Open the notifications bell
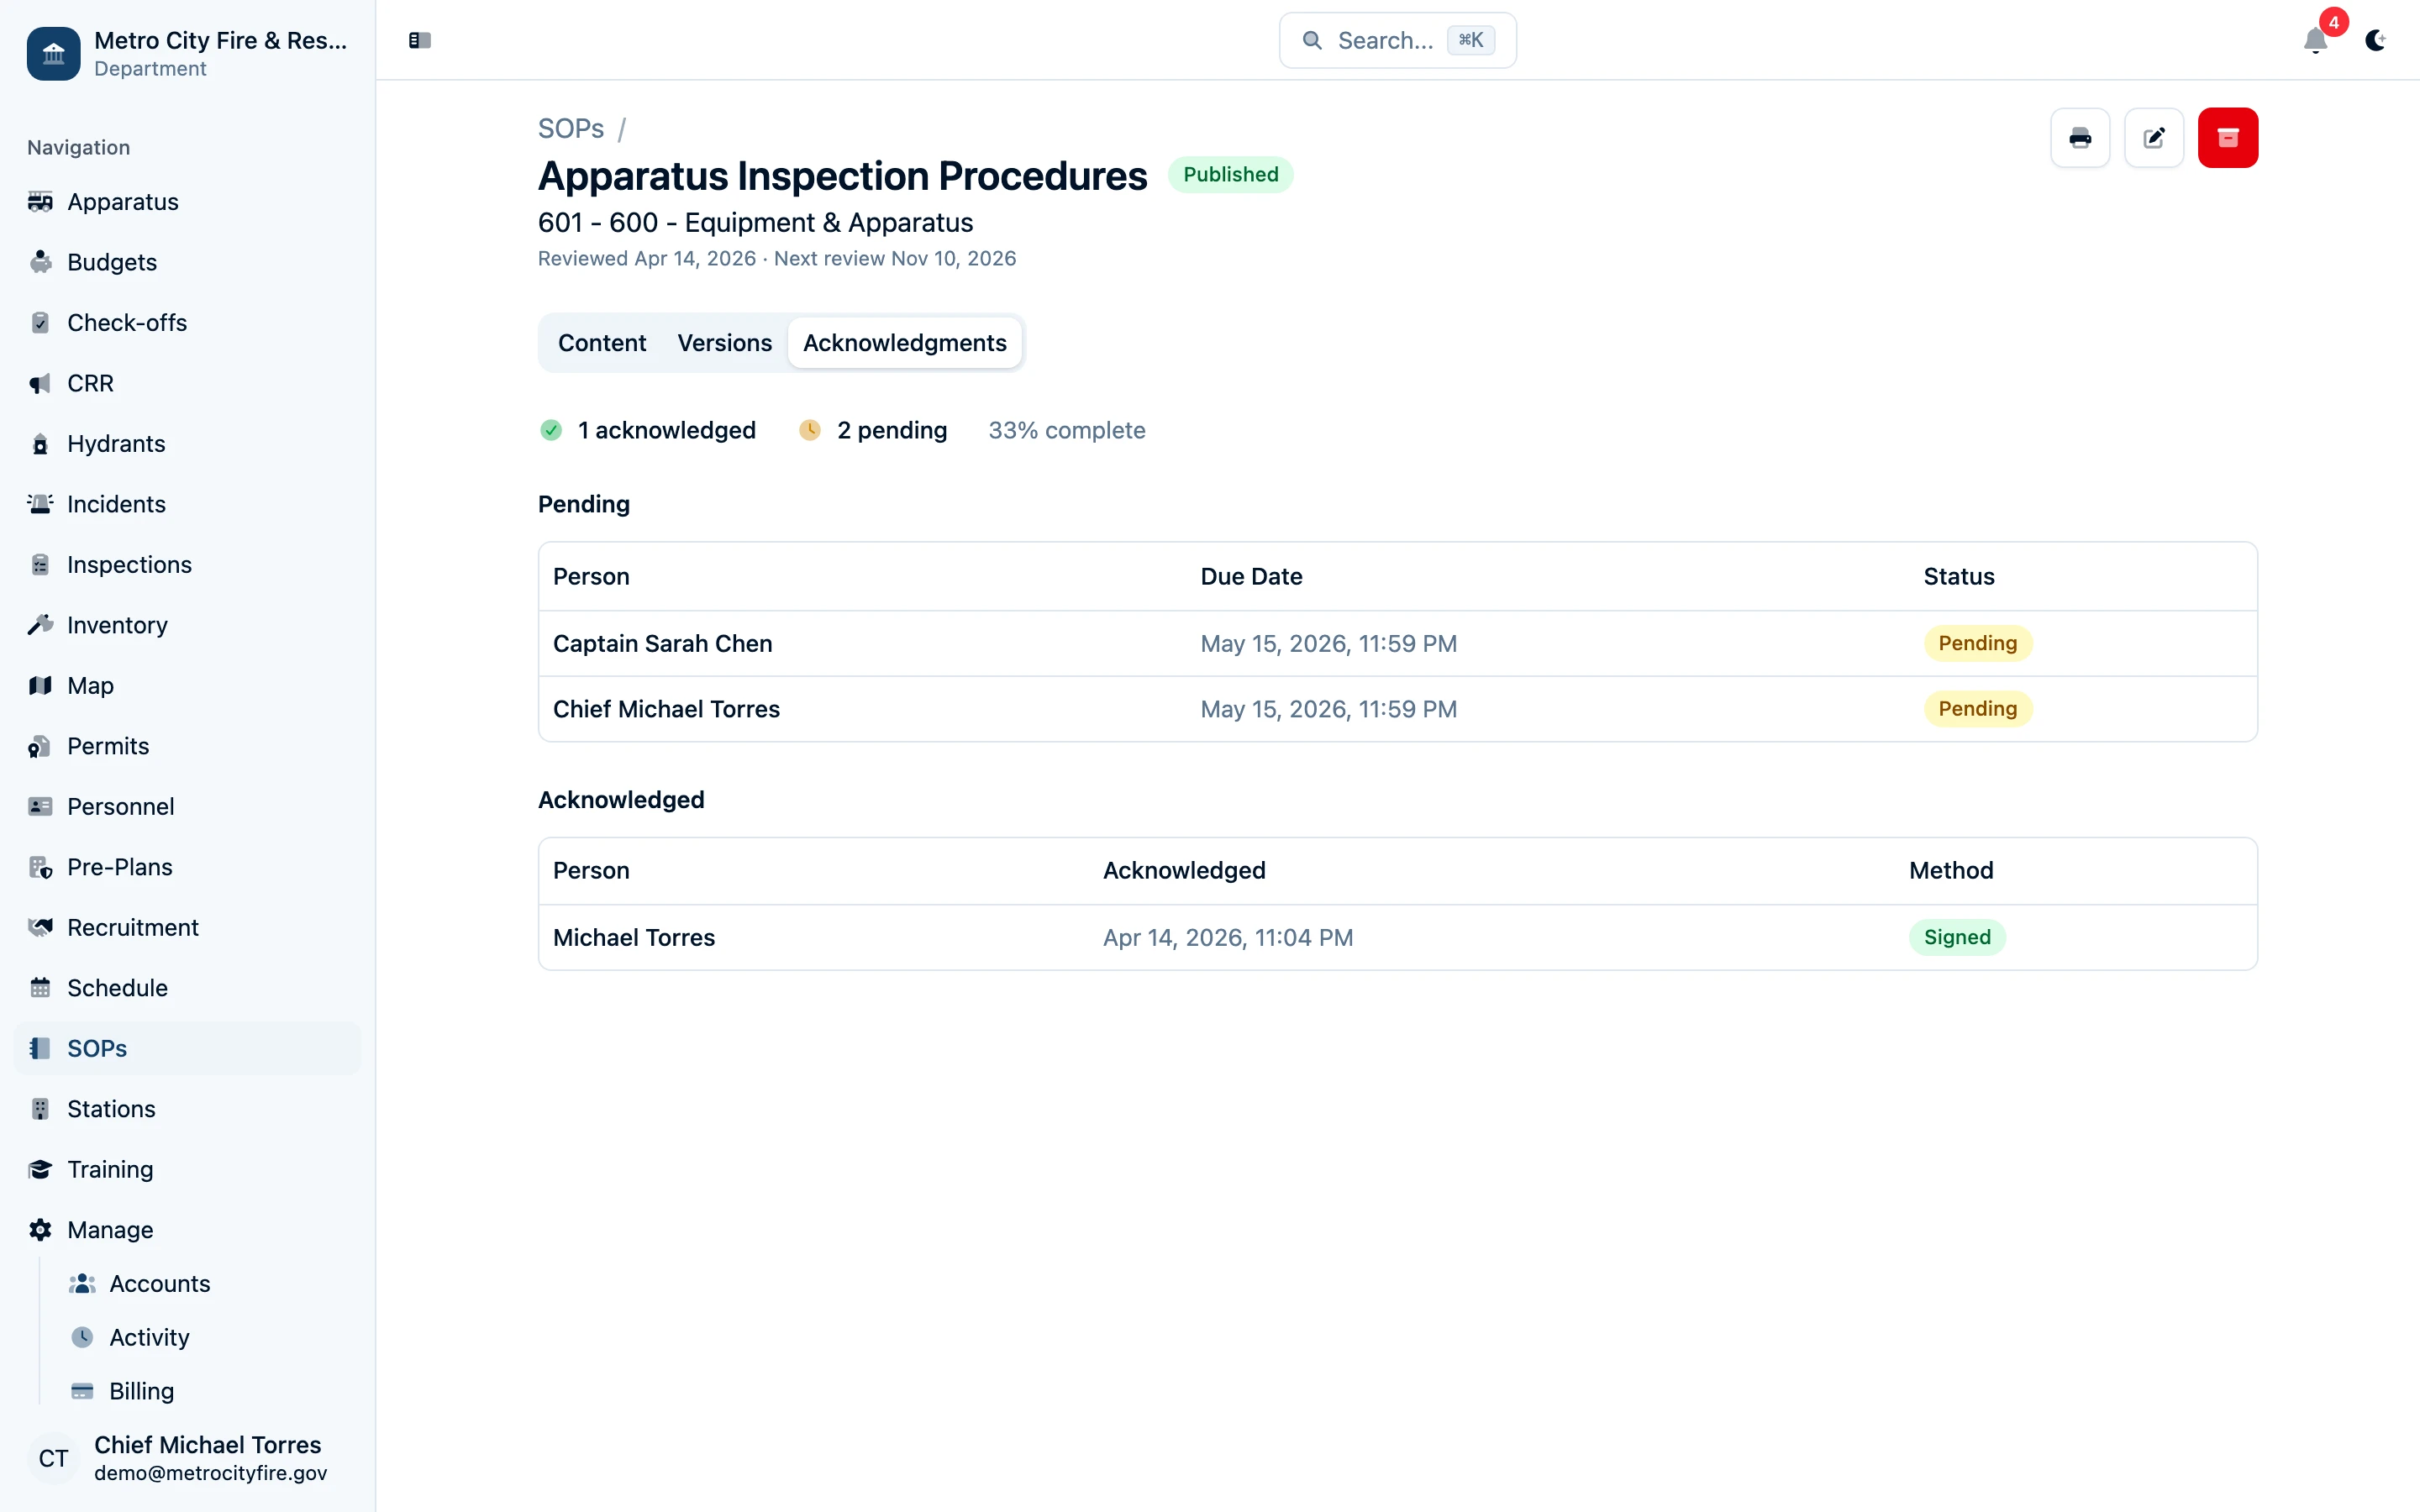Viewport: 2420px width, 1512px height. tap(2315, 40)
